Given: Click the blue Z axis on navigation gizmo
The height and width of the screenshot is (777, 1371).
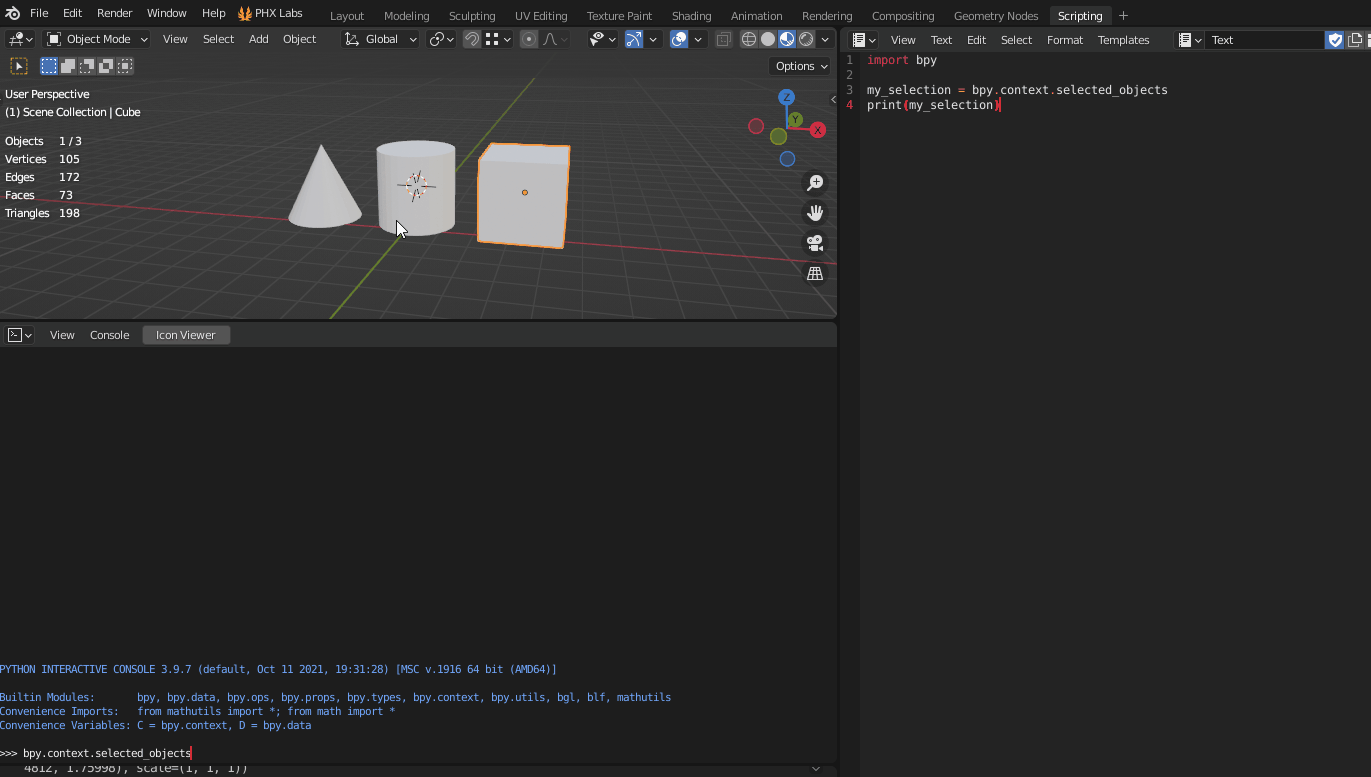Looking at the screenshot, I should pyautogui.click(x=786, y=97).
